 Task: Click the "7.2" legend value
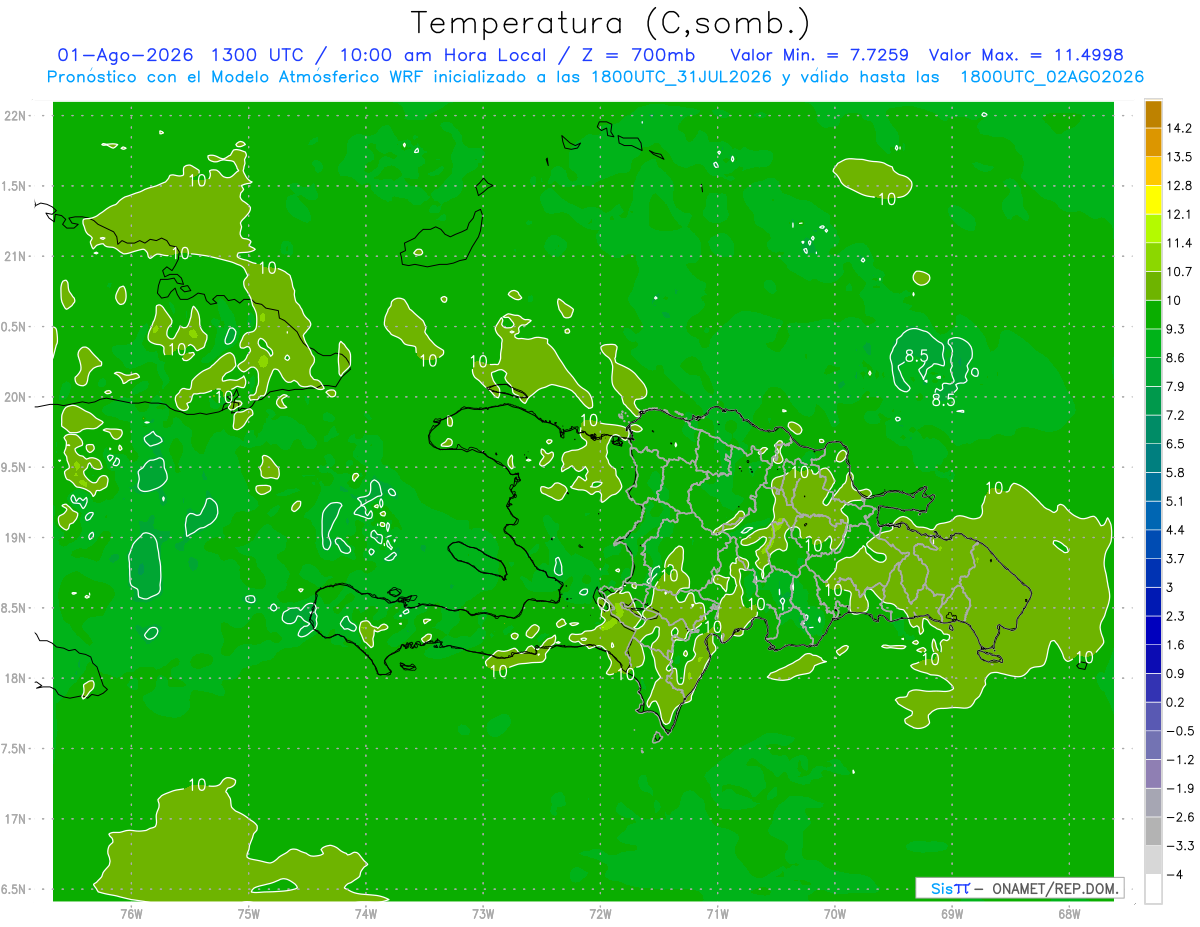[x=1176, y=415]
